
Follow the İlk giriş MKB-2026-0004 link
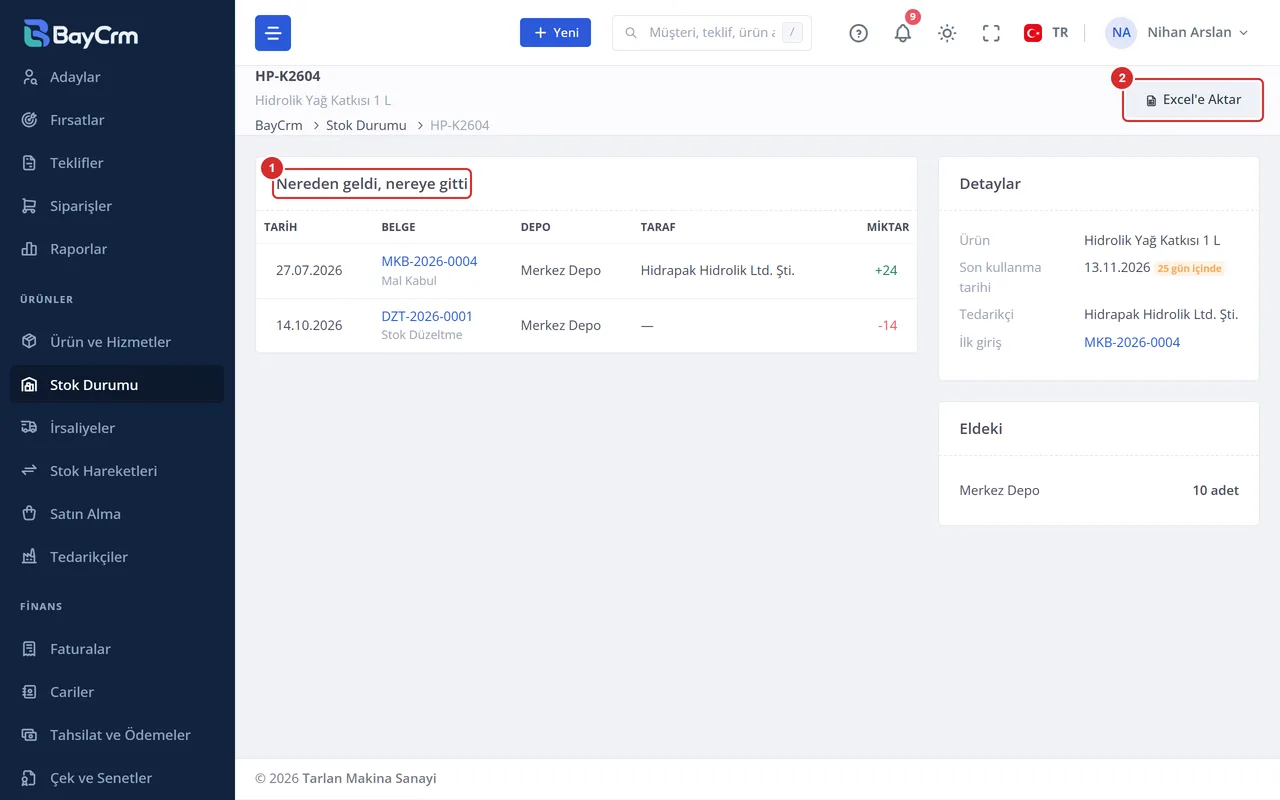click(x=1132, y=342)
